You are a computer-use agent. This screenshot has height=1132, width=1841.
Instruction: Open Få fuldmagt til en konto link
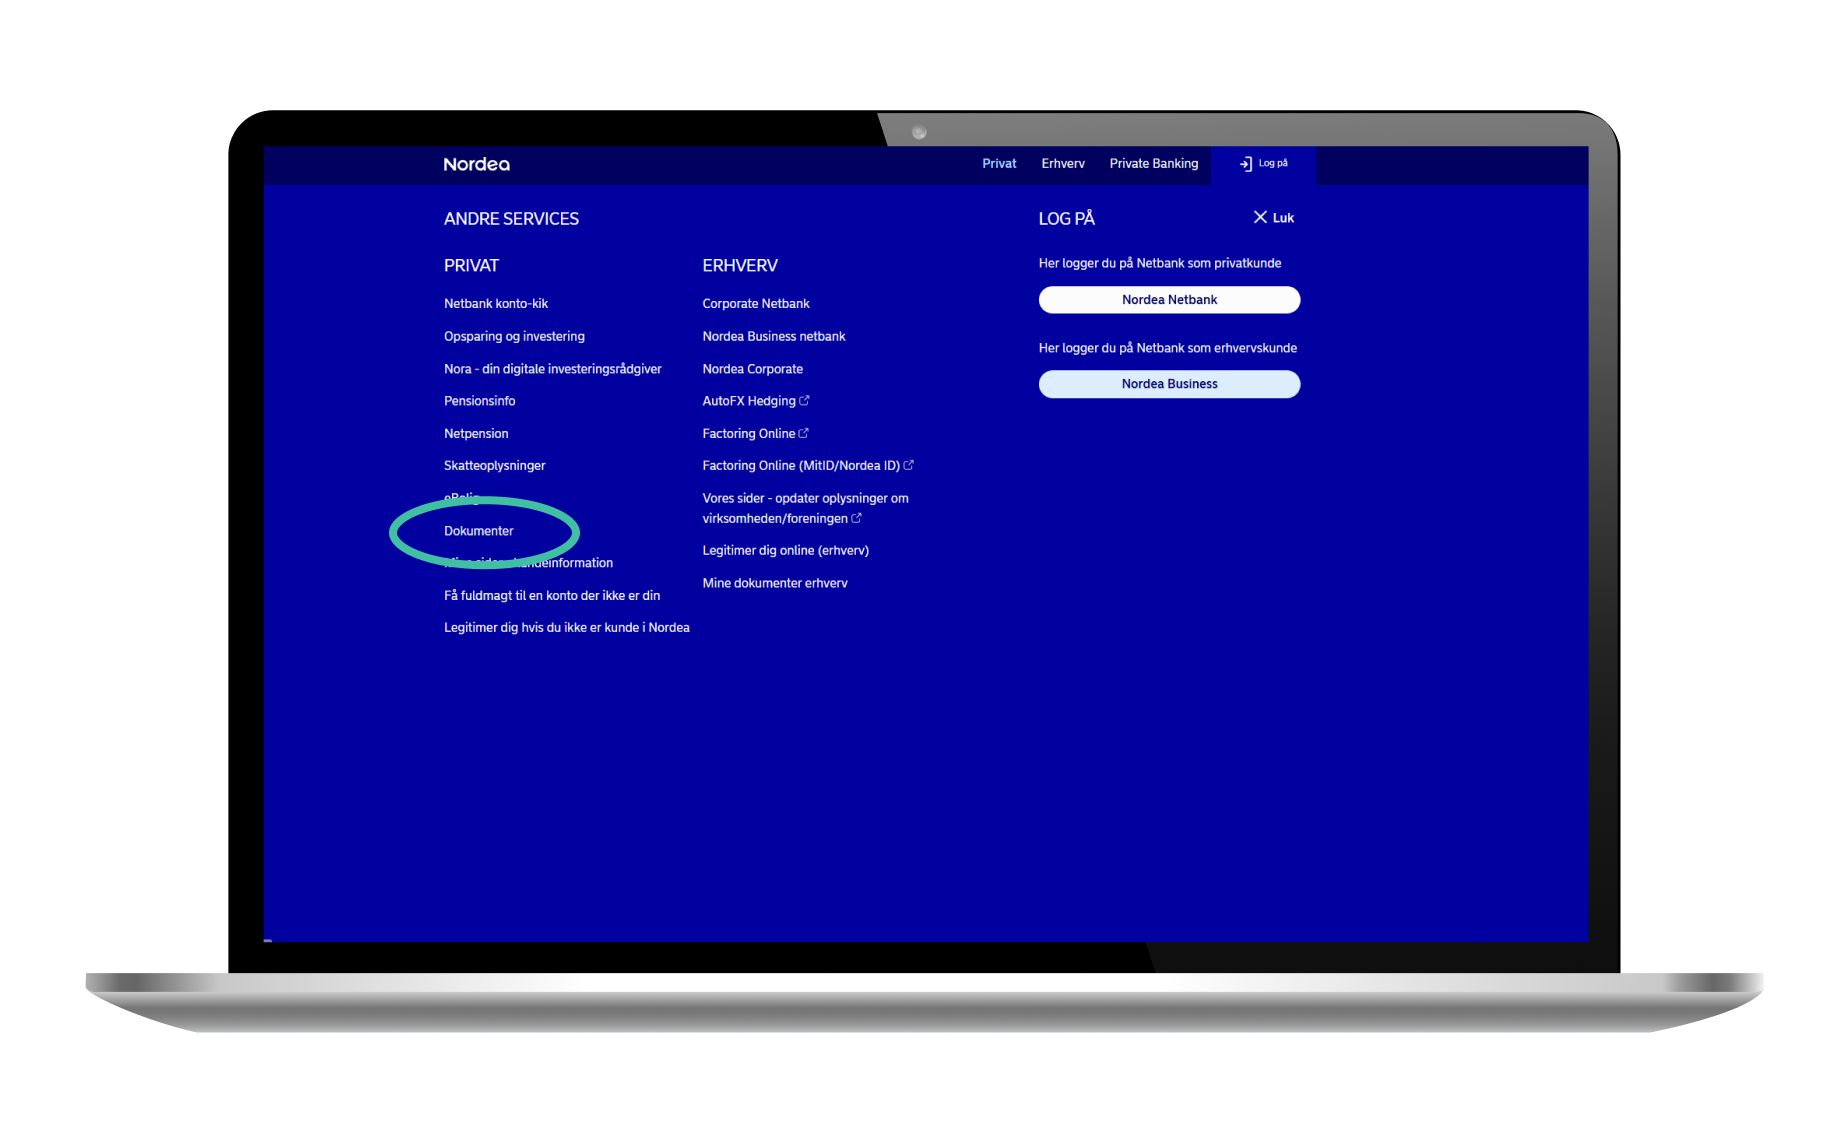coord(552,596)
